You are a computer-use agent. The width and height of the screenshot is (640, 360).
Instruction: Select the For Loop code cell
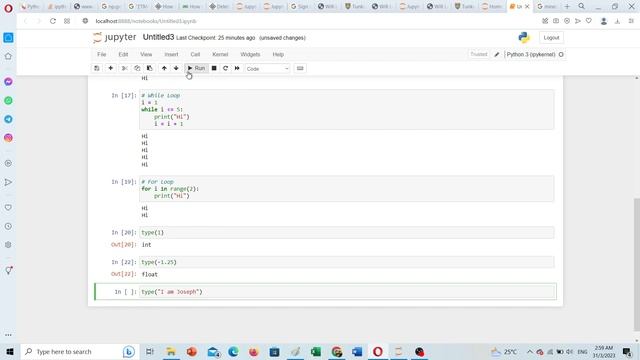point(347,189)
